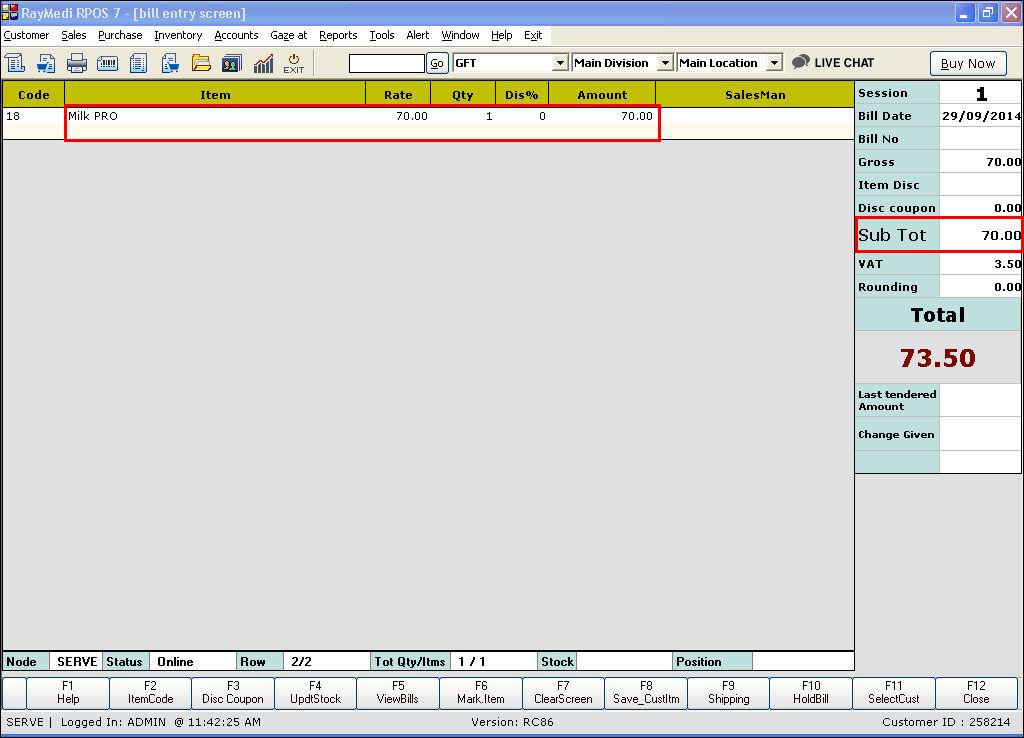
Task: Click the 'Online' status text
Action: pyautogui.click(x=175, y=662)
